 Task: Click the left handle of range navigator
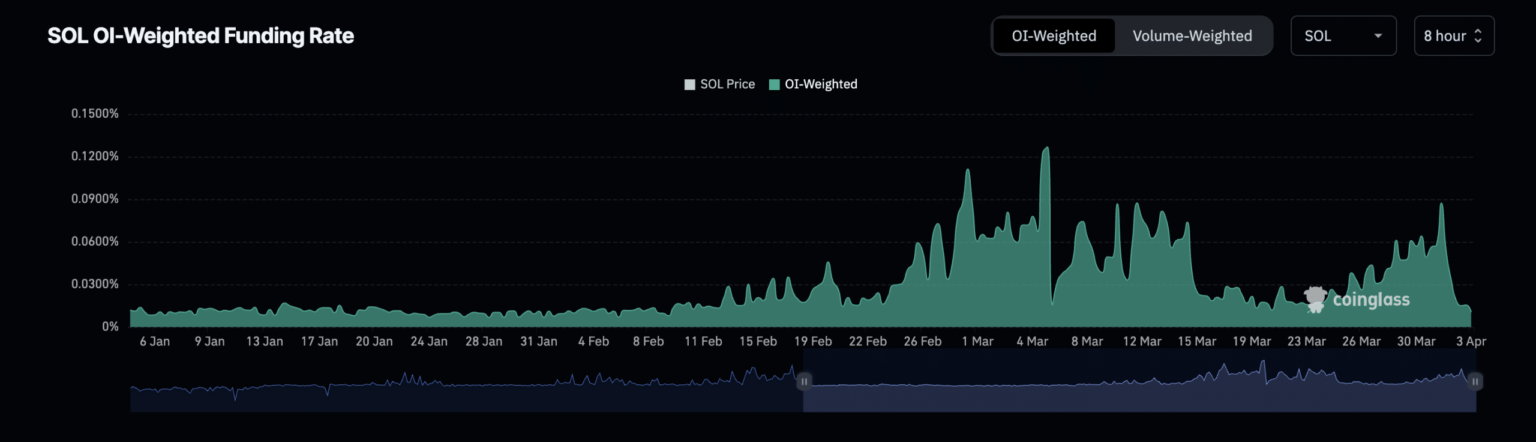[803, 380]
